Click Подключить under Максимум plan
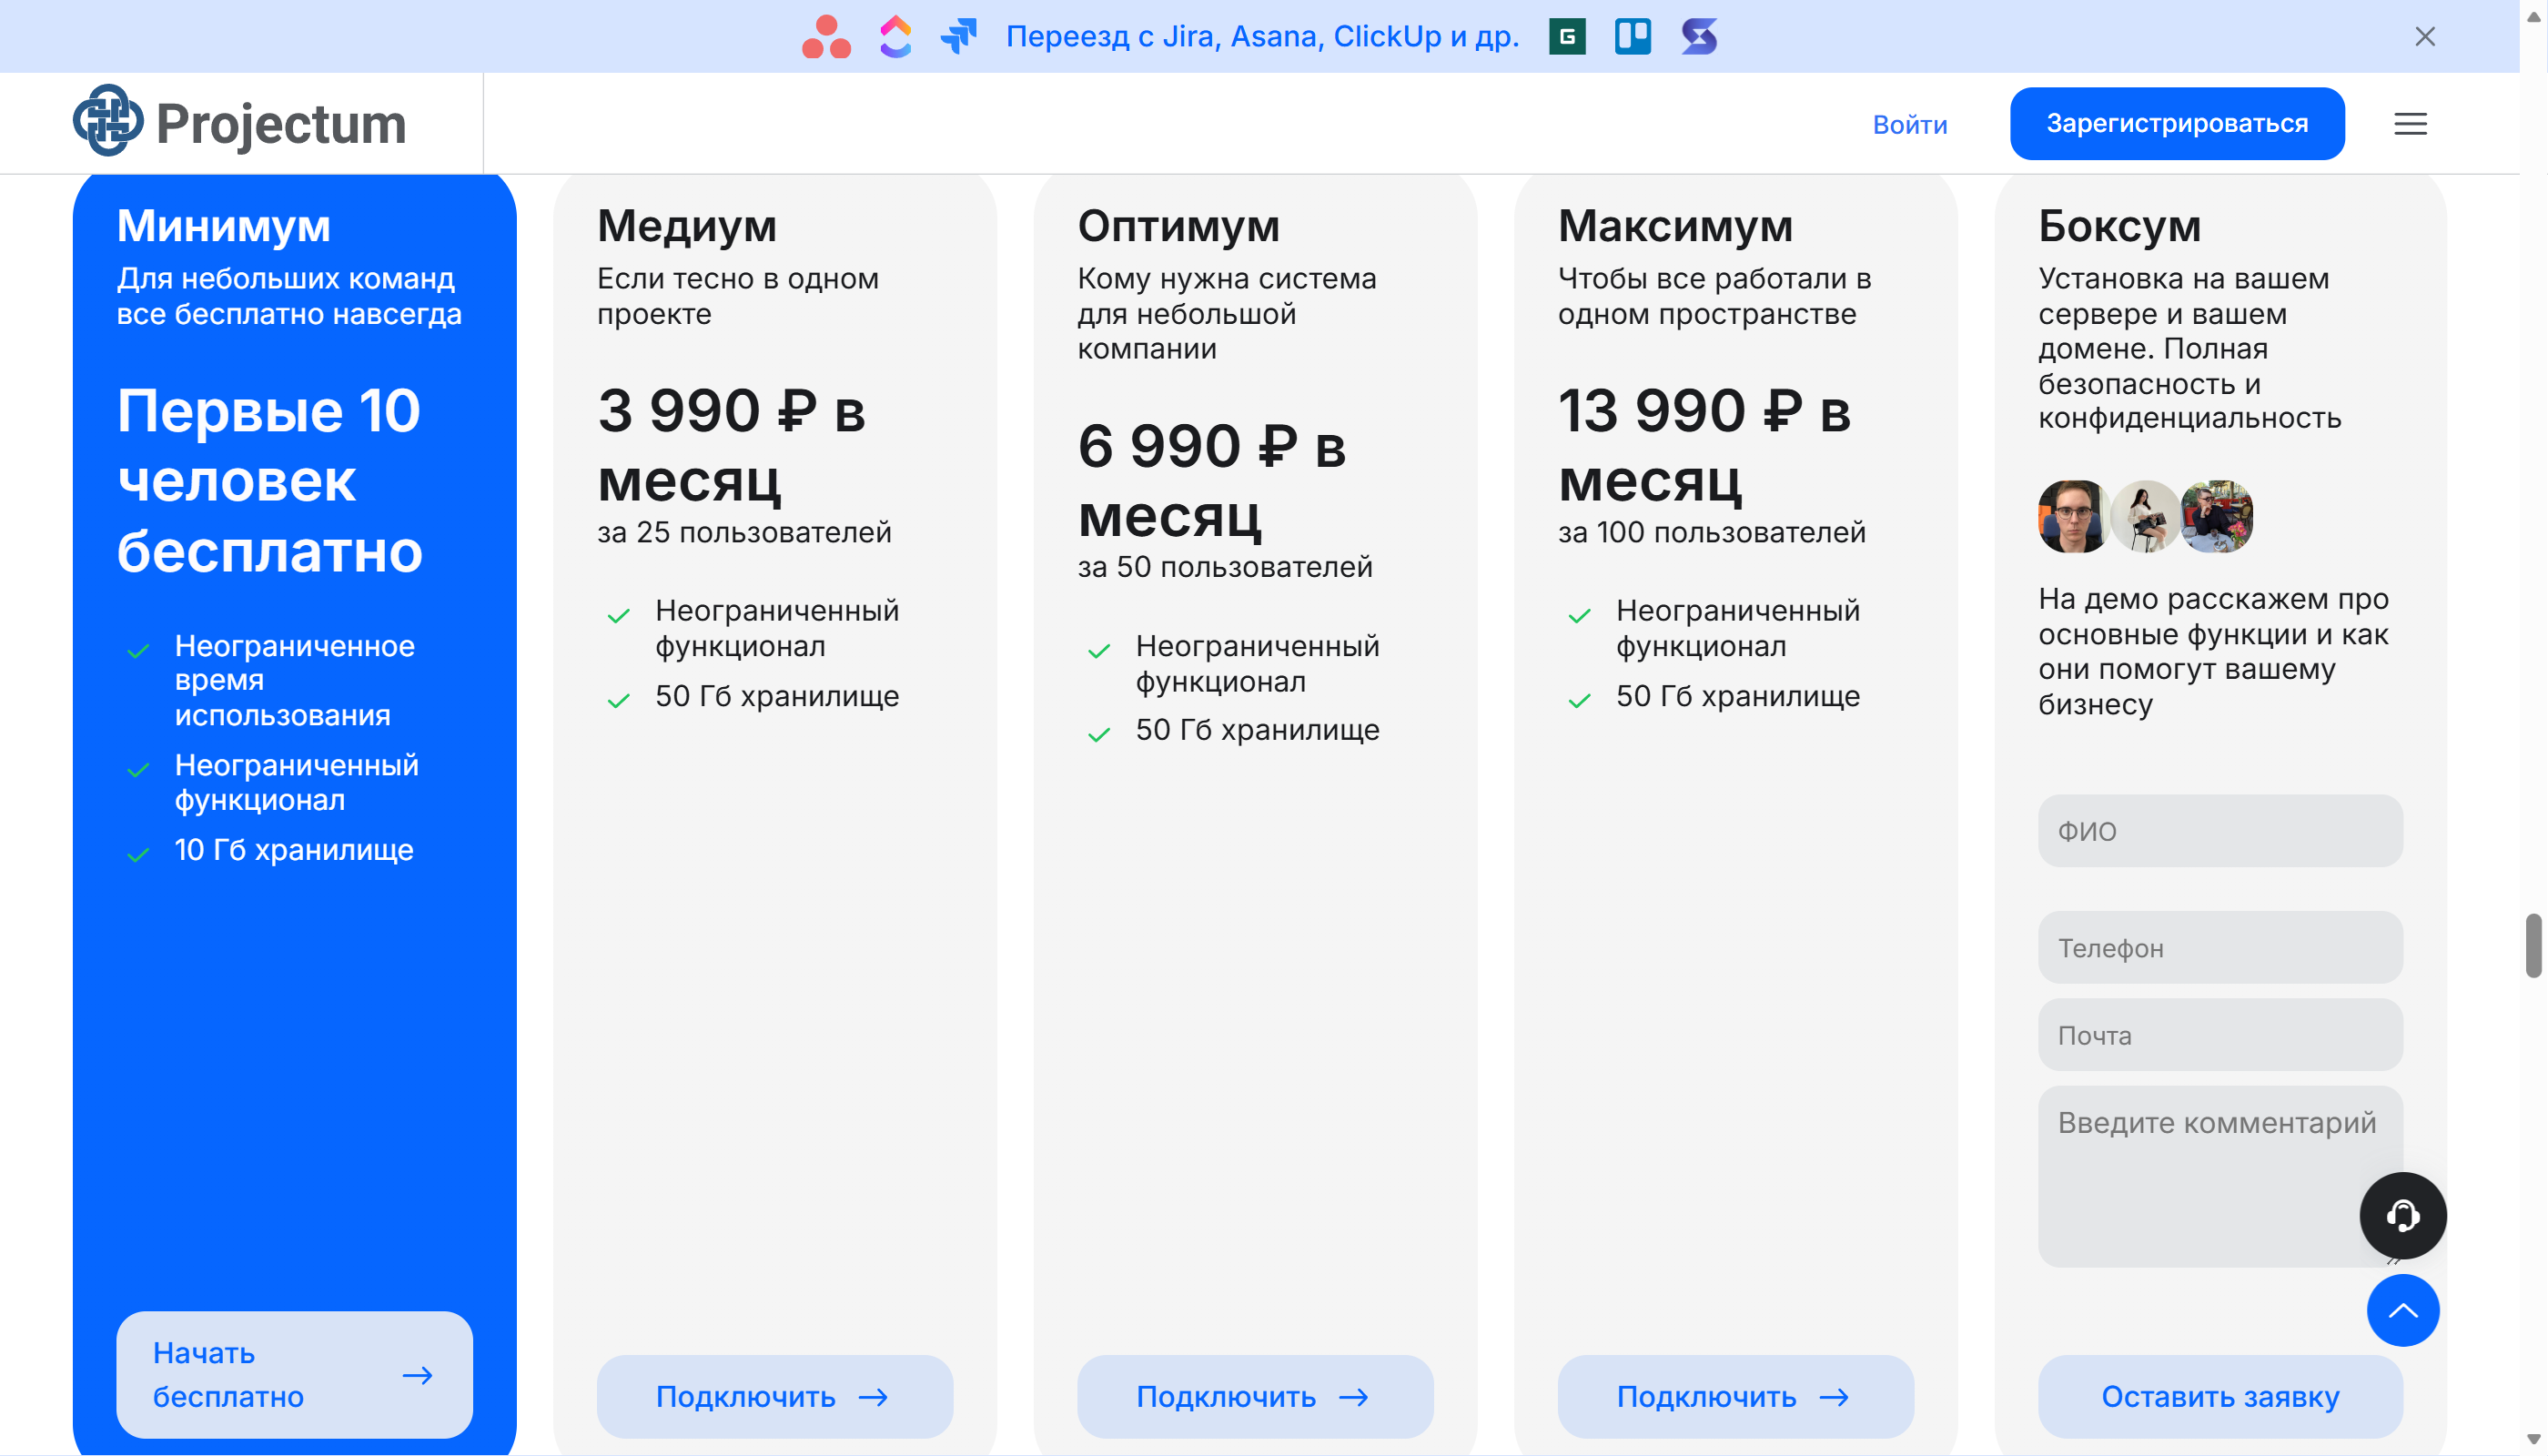Screen dimensions: 2548x1456 [x=1735, y=1396]
